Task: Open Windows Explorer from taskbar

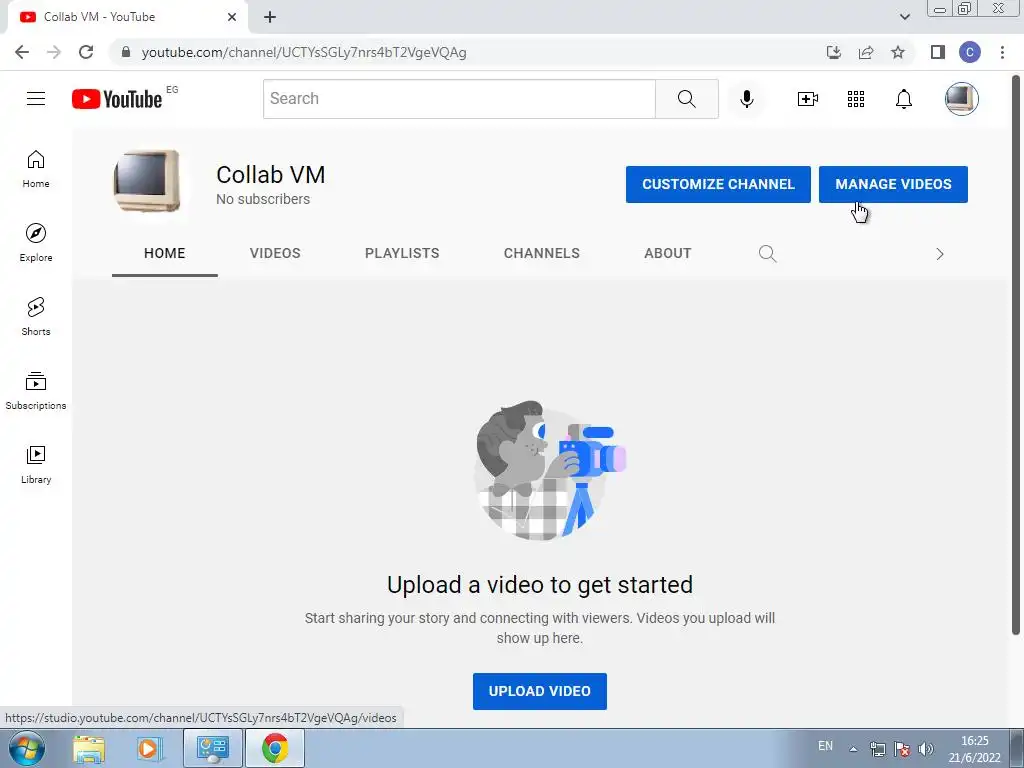Action: (89, 748)
